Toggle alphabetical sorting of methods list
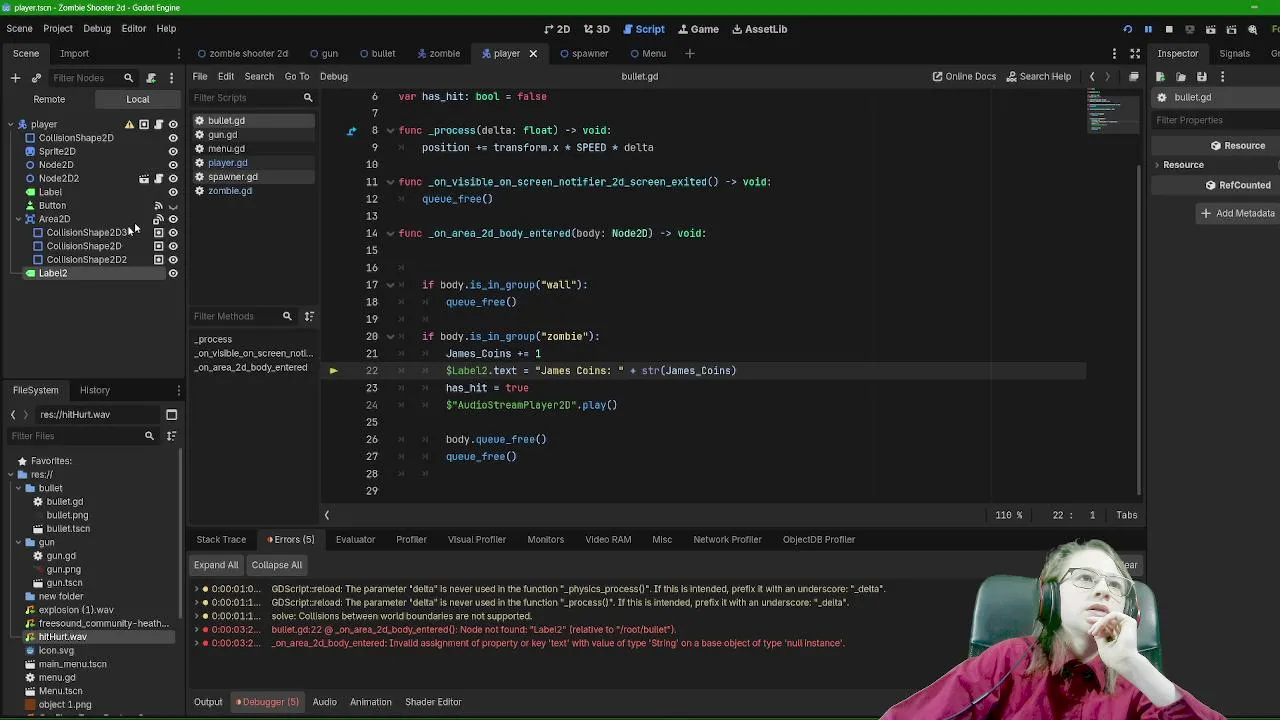1280x720 pixels. pyautogui.click(x=309, y=316)
